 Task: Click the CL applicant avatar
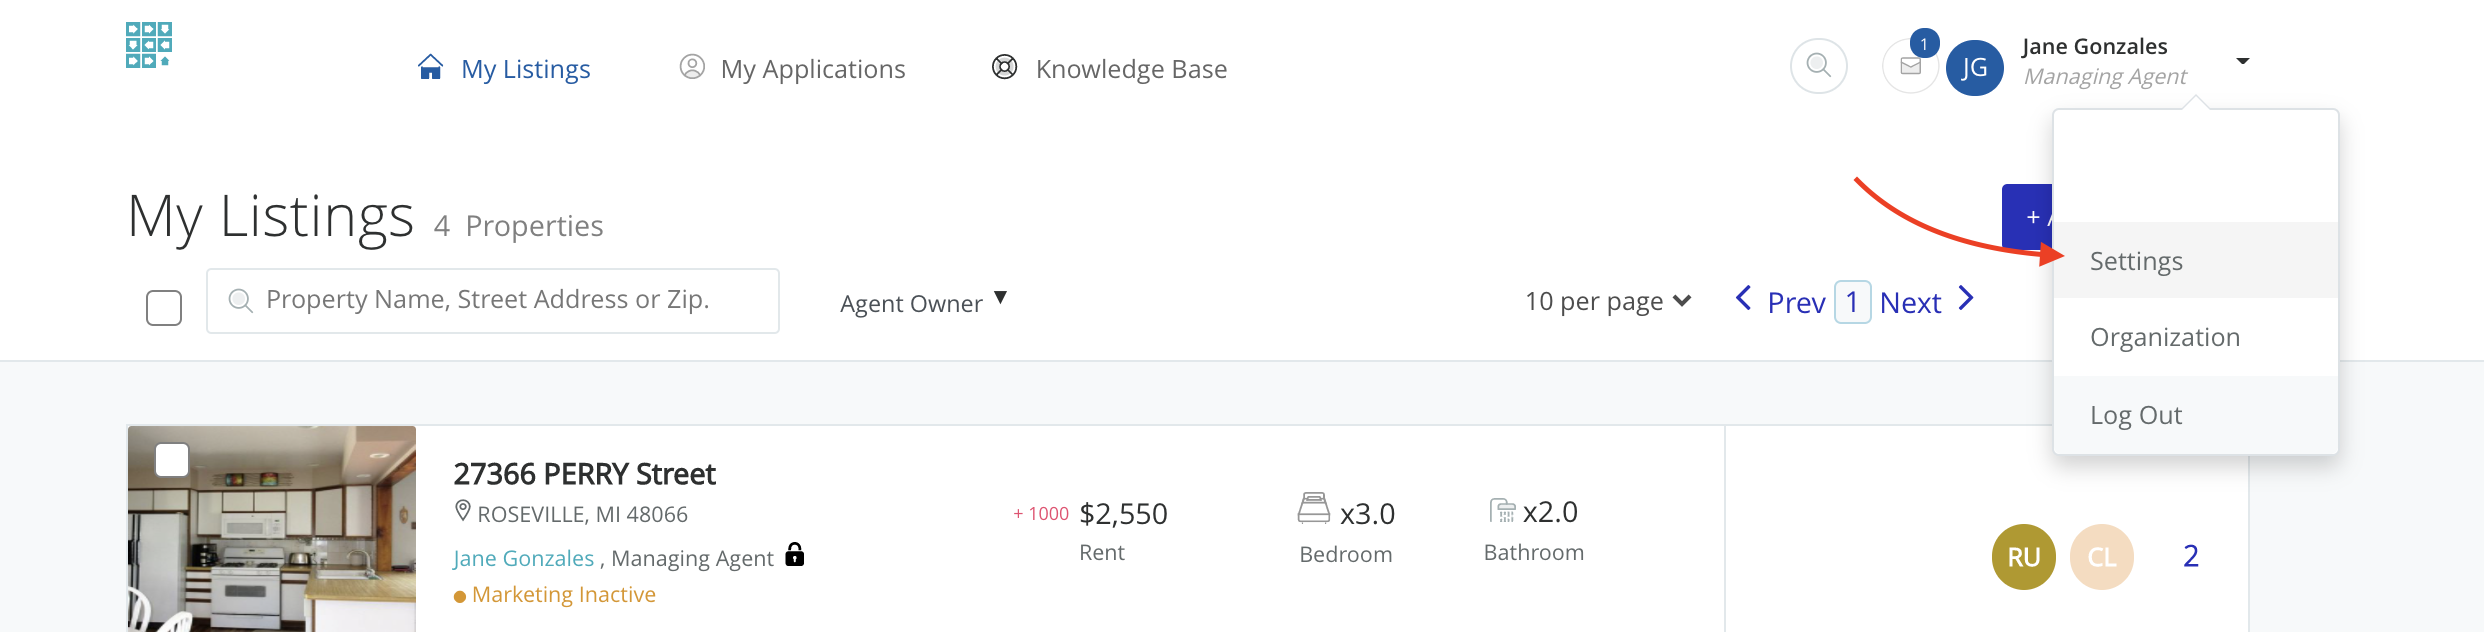2101,557
